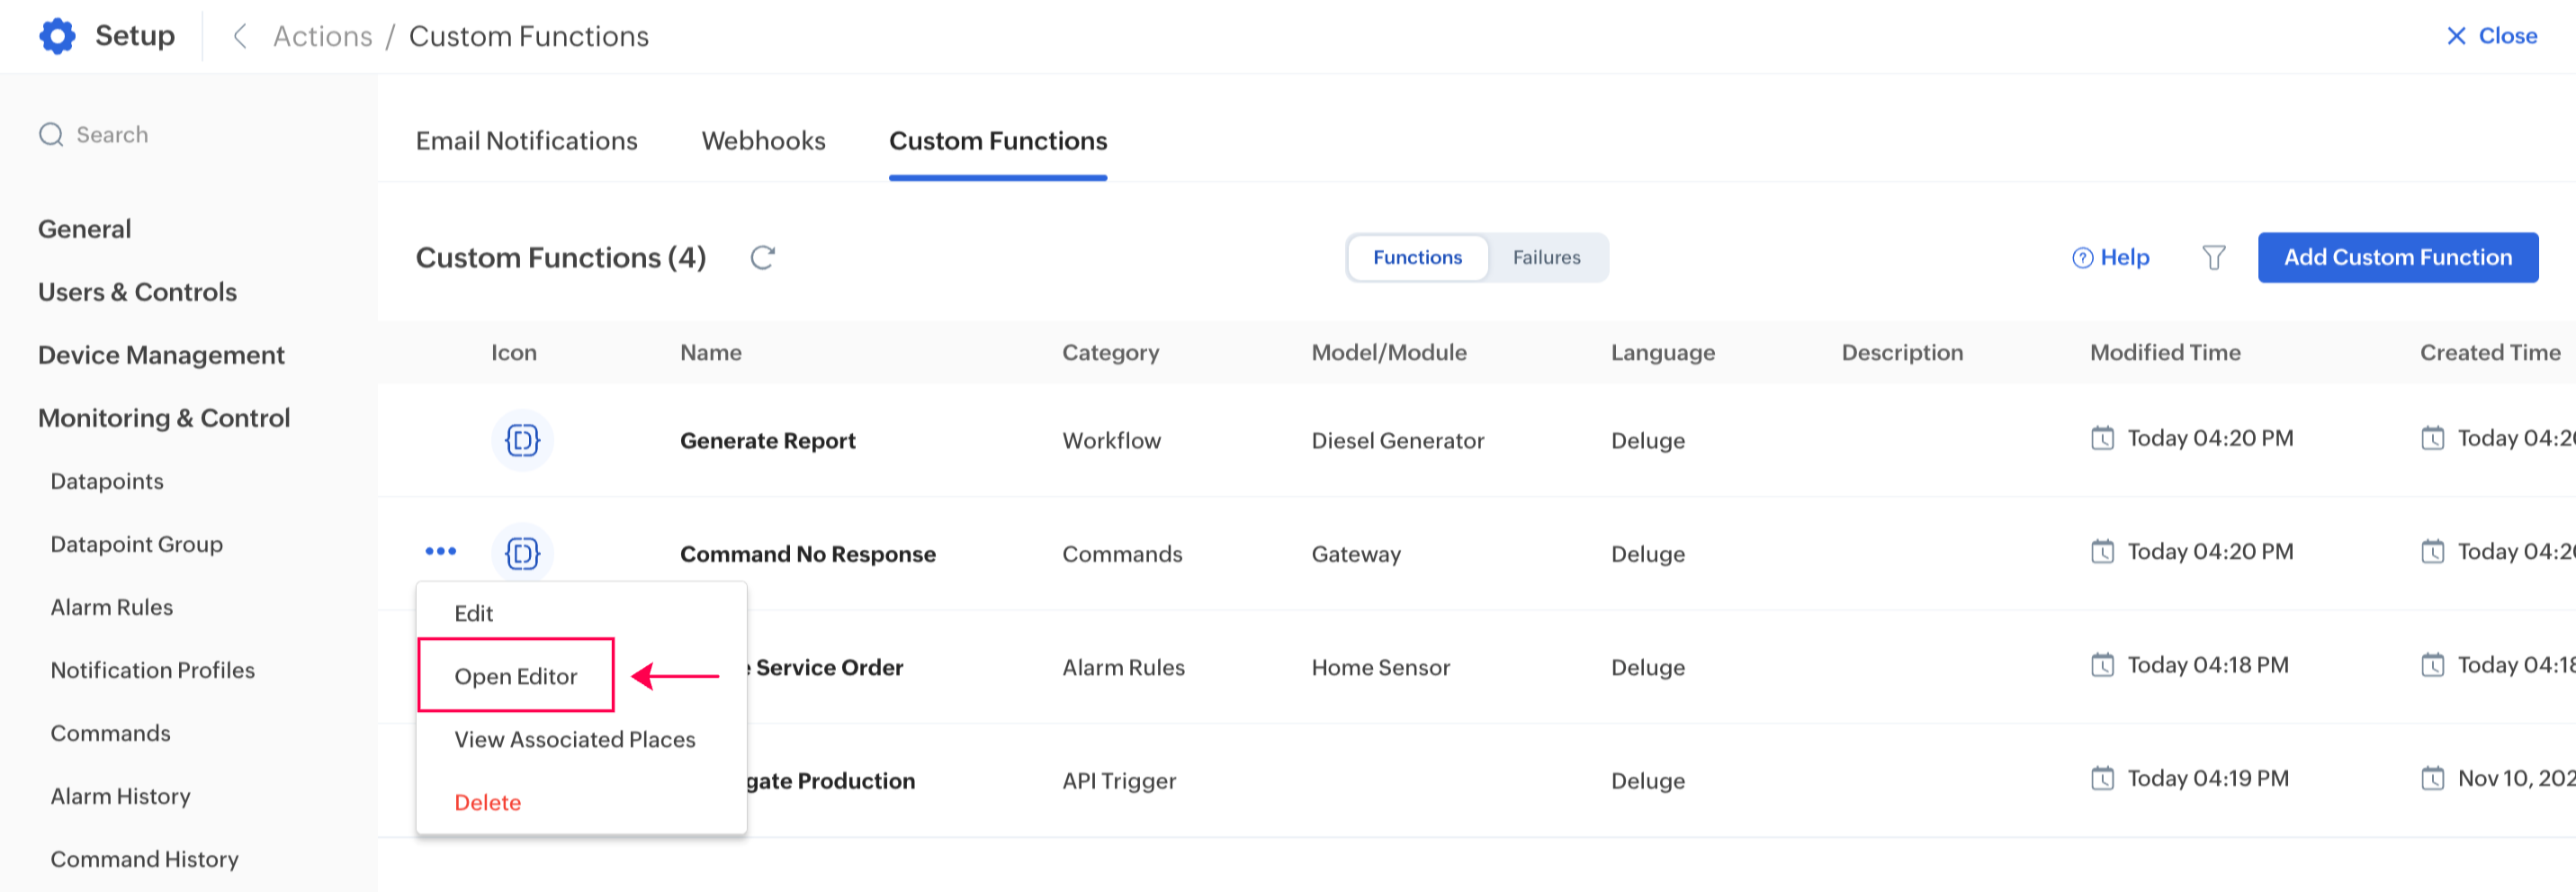
Task: Click the three-dot more options icon
Action: click(440, 551)
